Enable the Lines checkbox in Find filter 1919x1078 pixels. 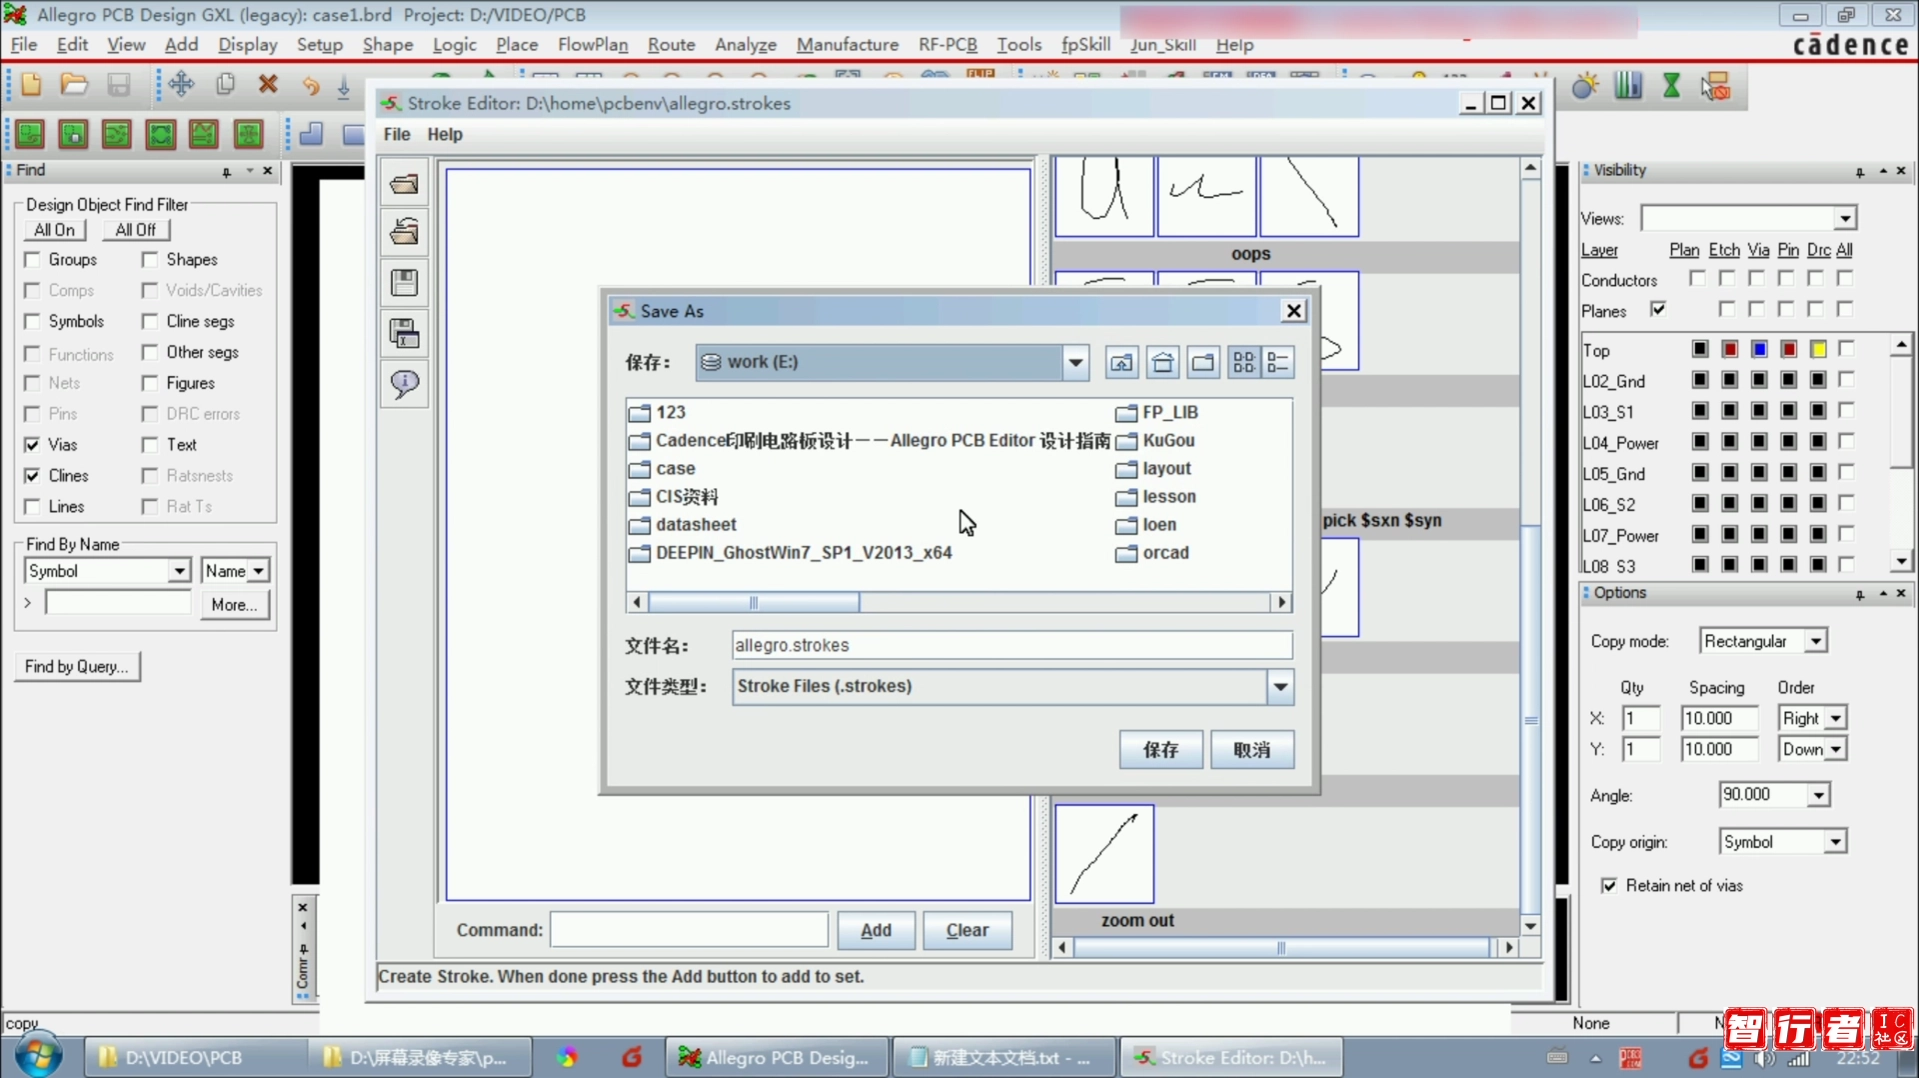pos(33,507)
